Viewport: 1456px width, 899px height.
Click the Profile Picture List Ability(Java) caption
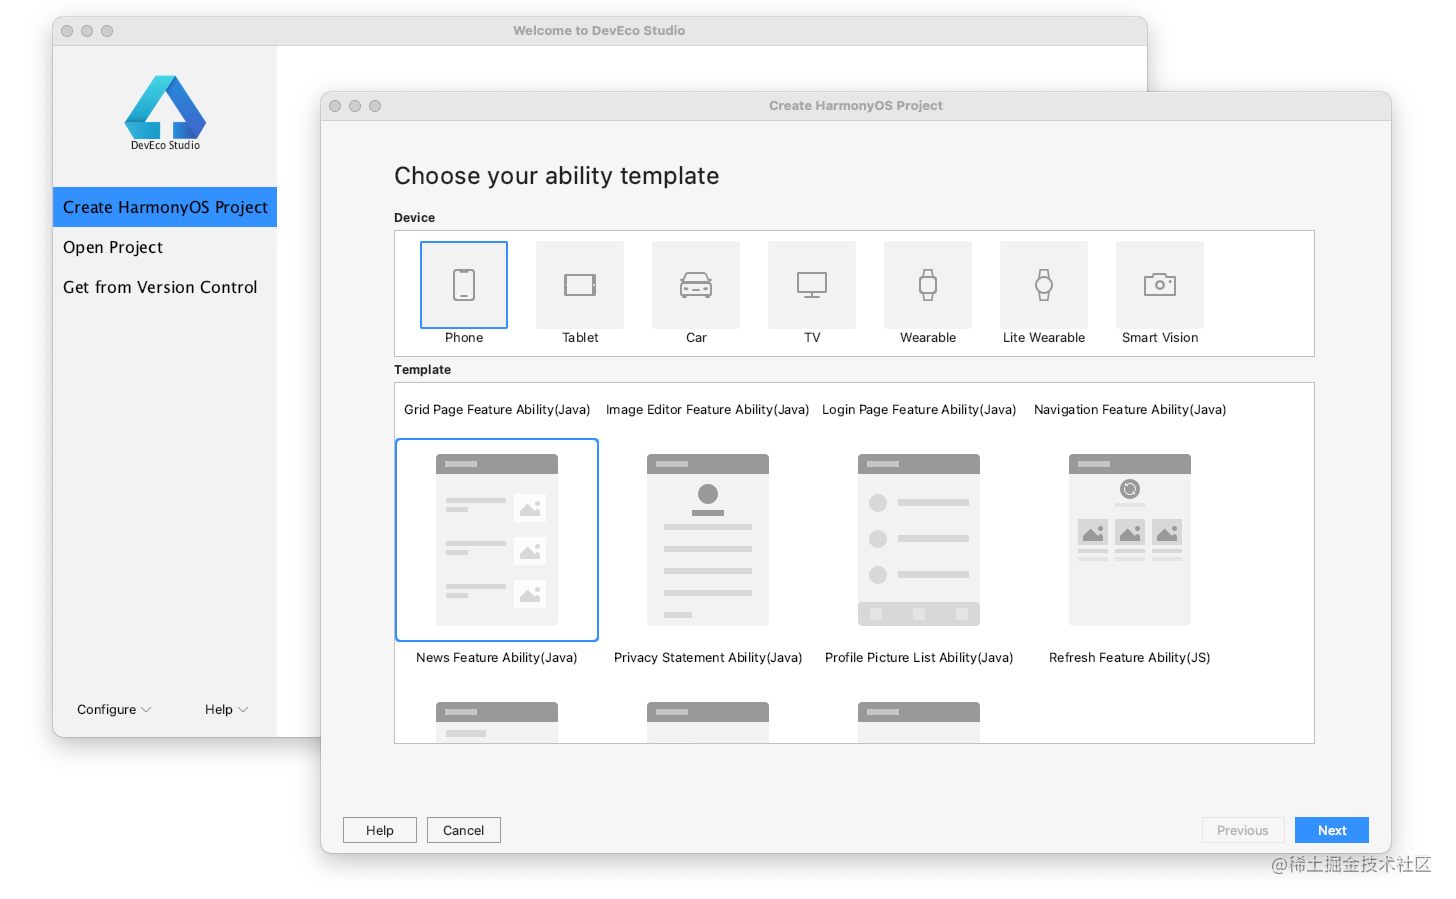pyautogui.click(x=919, y=658)
